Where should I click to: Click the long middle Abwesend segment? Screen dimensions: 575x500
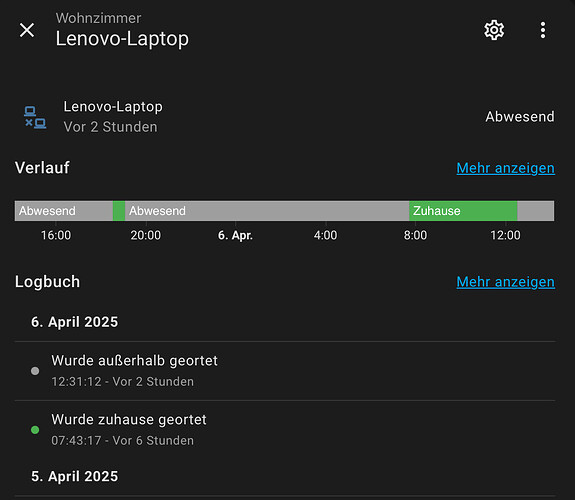267,211
